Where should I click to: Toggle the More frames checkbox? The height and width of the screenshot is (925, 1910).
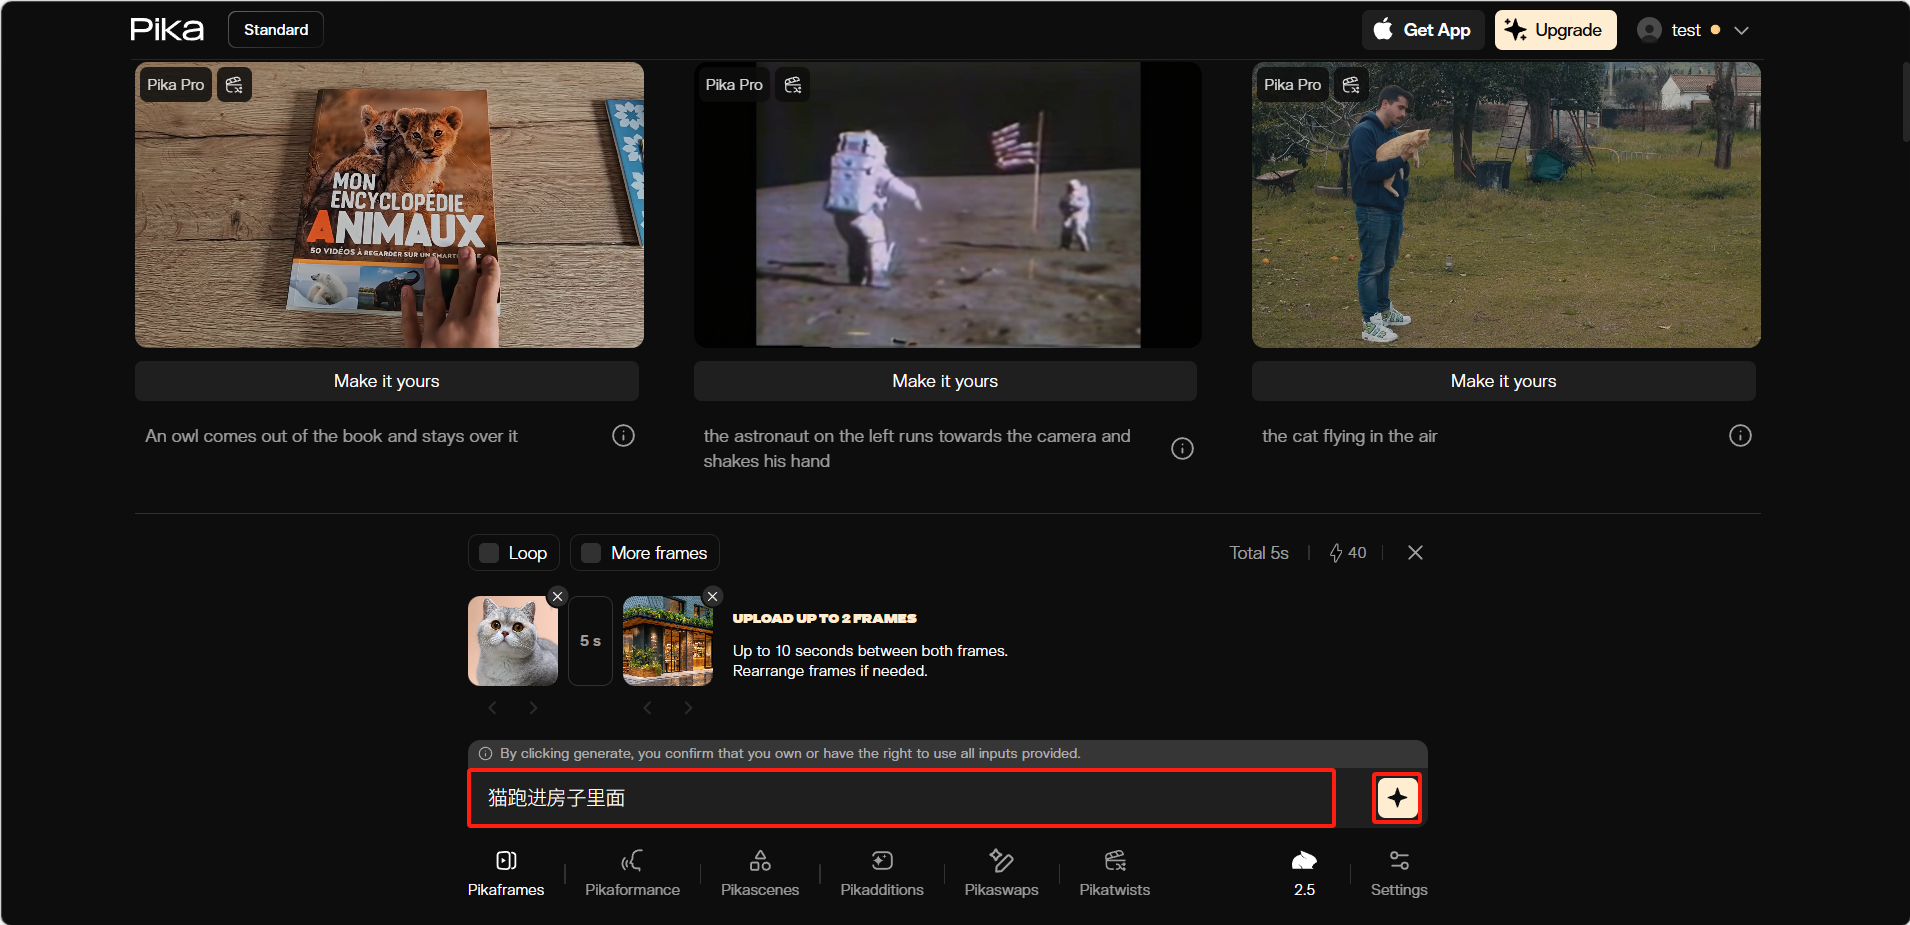pos(591,553)
